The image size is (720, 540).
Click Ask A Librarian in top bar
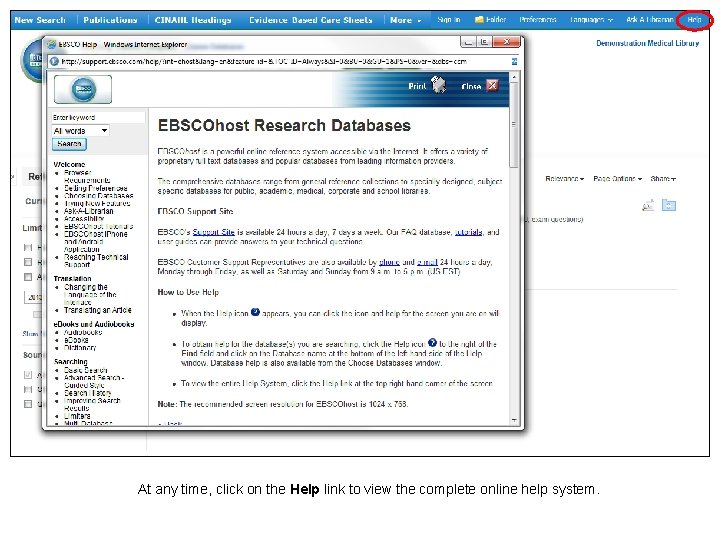click(x=650, y=20)
